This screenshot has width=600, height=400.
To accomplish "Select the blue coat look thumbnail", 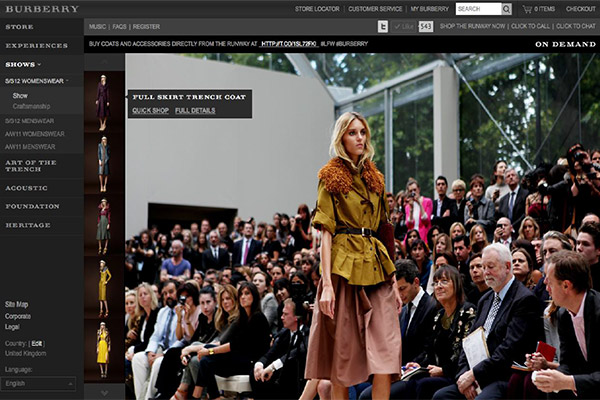I will 104,164.
